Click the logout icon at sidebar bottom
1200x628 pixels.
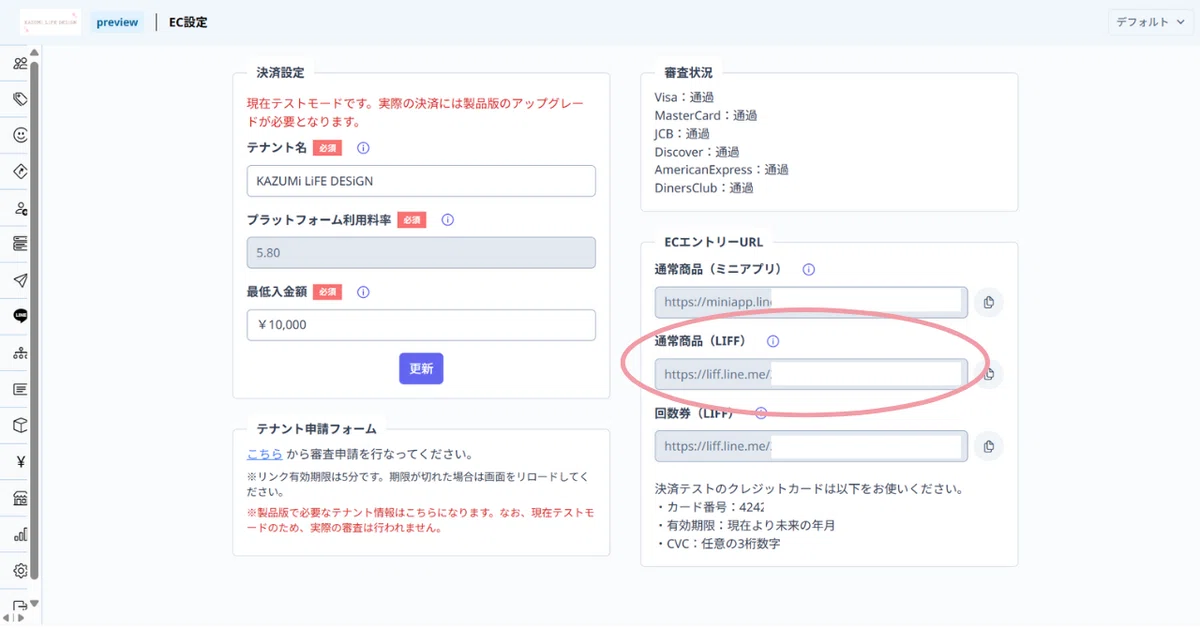pyautogui.click(x=20, y=606)
